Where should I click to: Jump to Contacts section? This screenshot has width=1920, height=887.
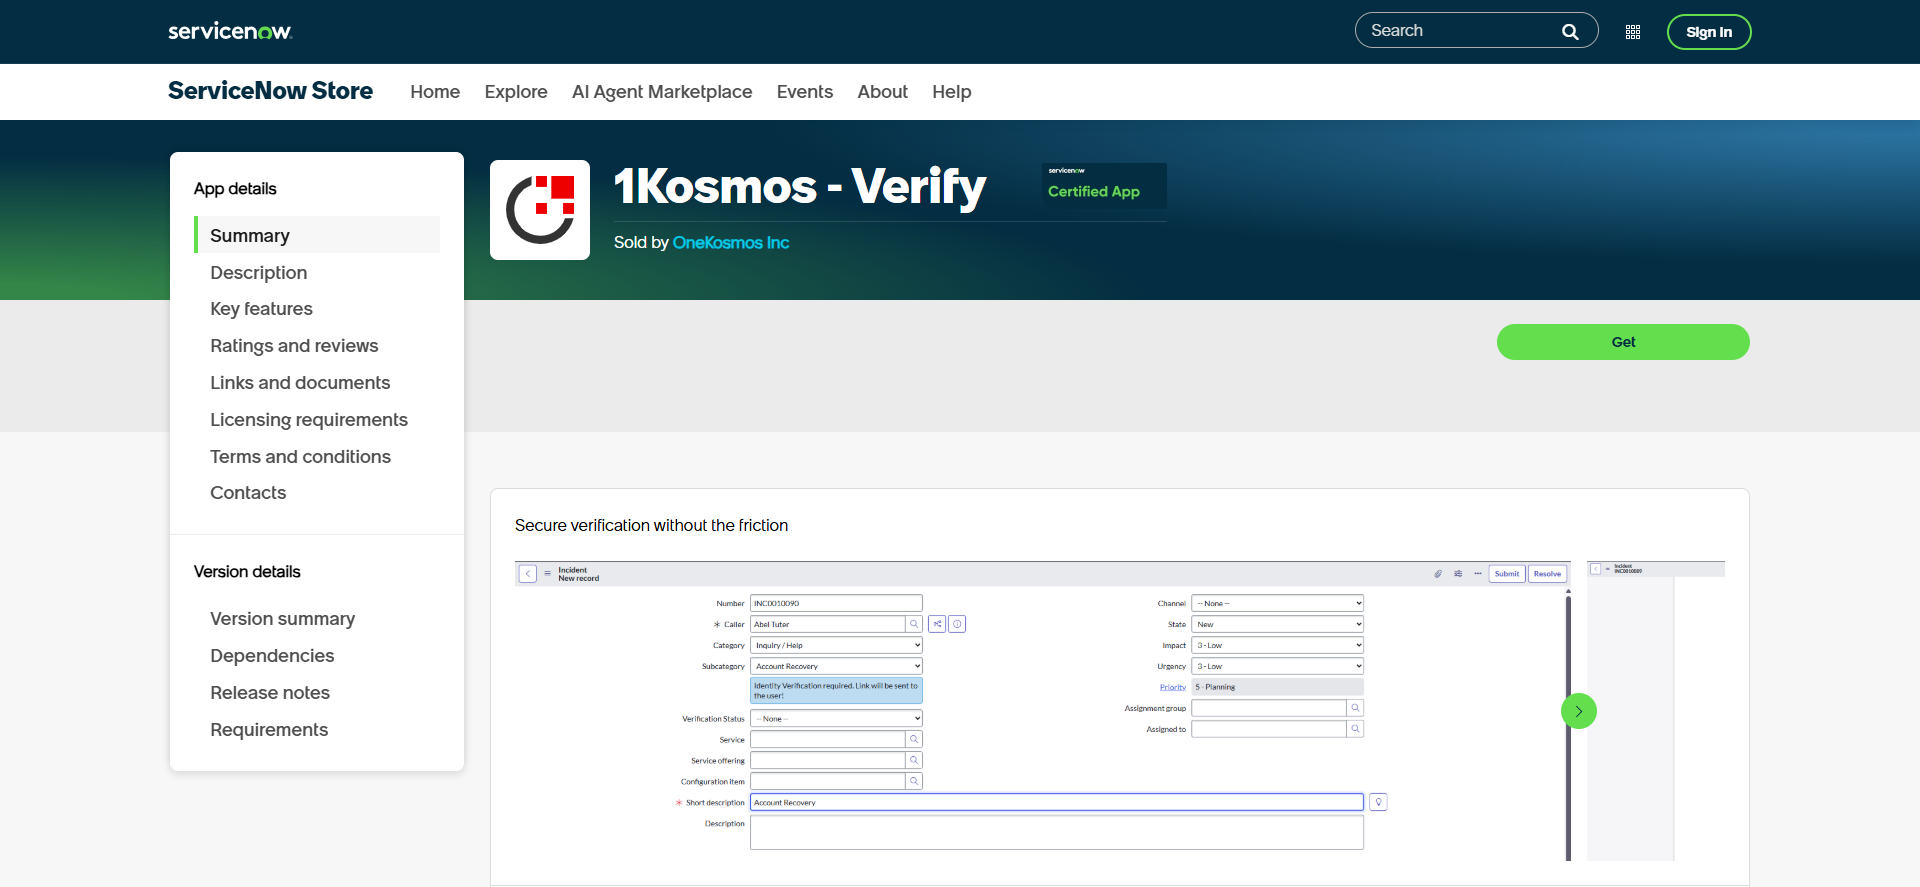point(248,493)
